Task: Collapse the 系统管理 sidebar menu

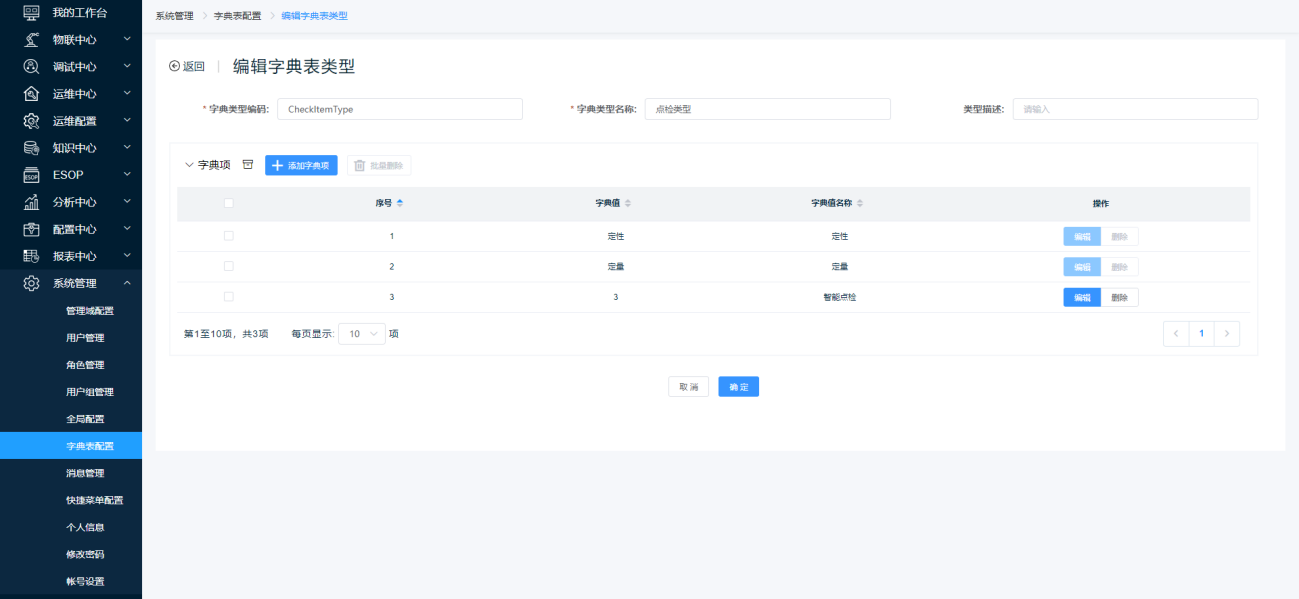Action: point(127,283)
